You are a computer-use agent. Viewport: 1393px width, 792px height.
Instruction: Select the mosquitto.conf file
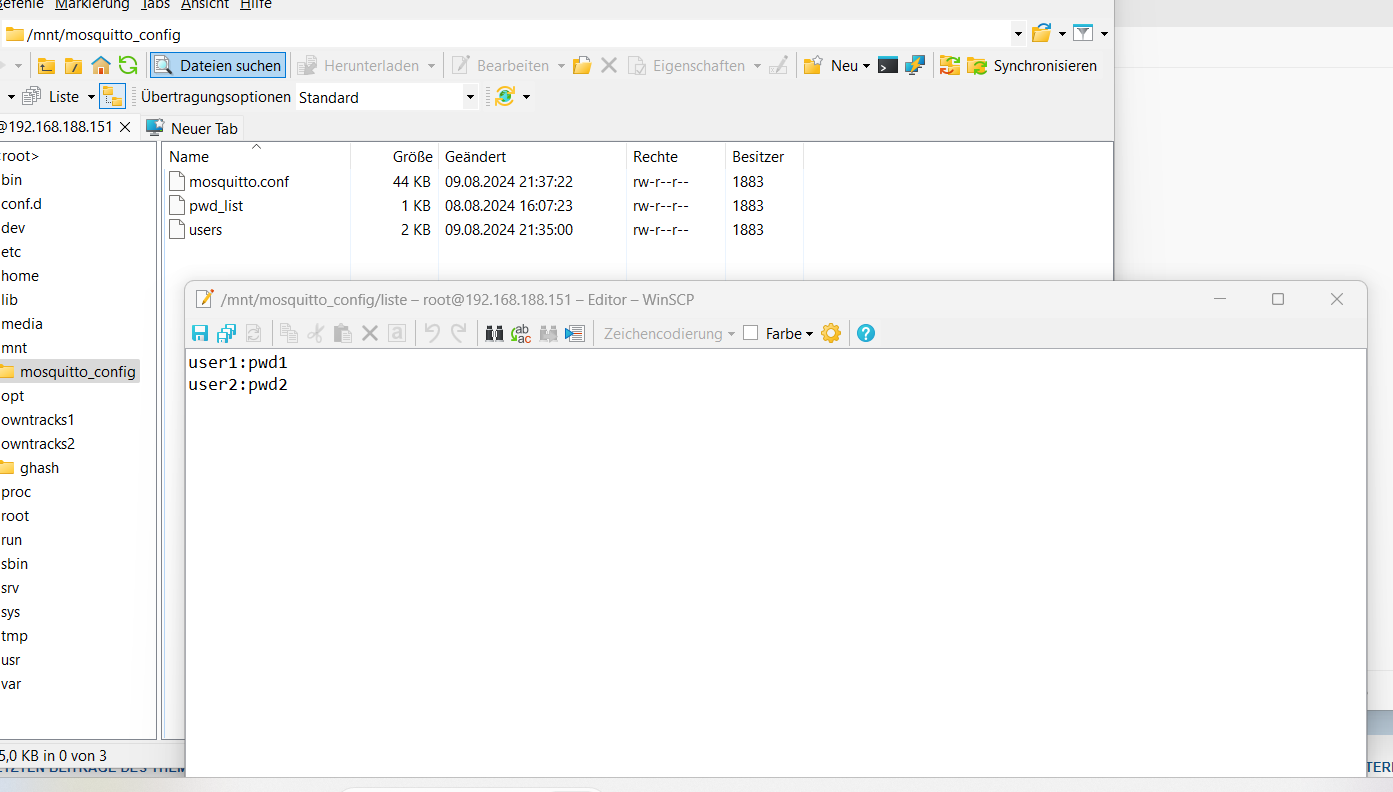229,182
